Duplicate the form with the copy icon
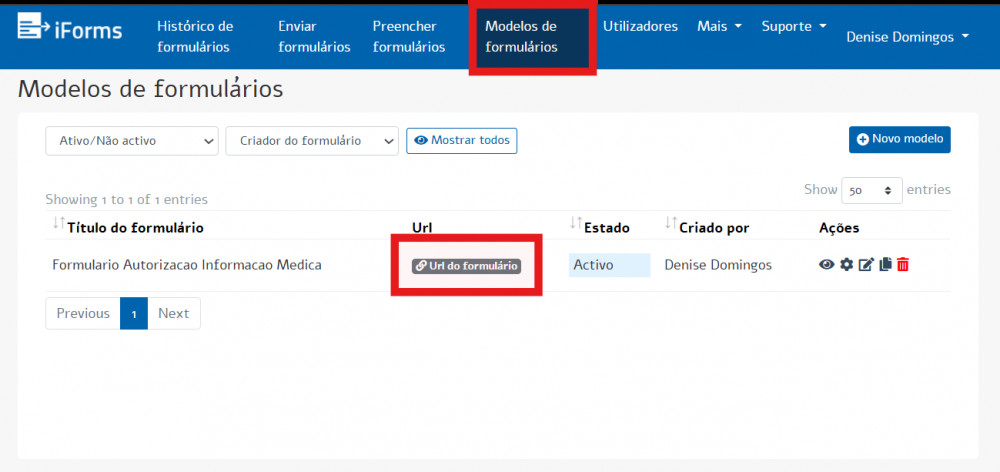Viewport: 1000px width, 472px height. pyautogui.click(x=884, y=265)
